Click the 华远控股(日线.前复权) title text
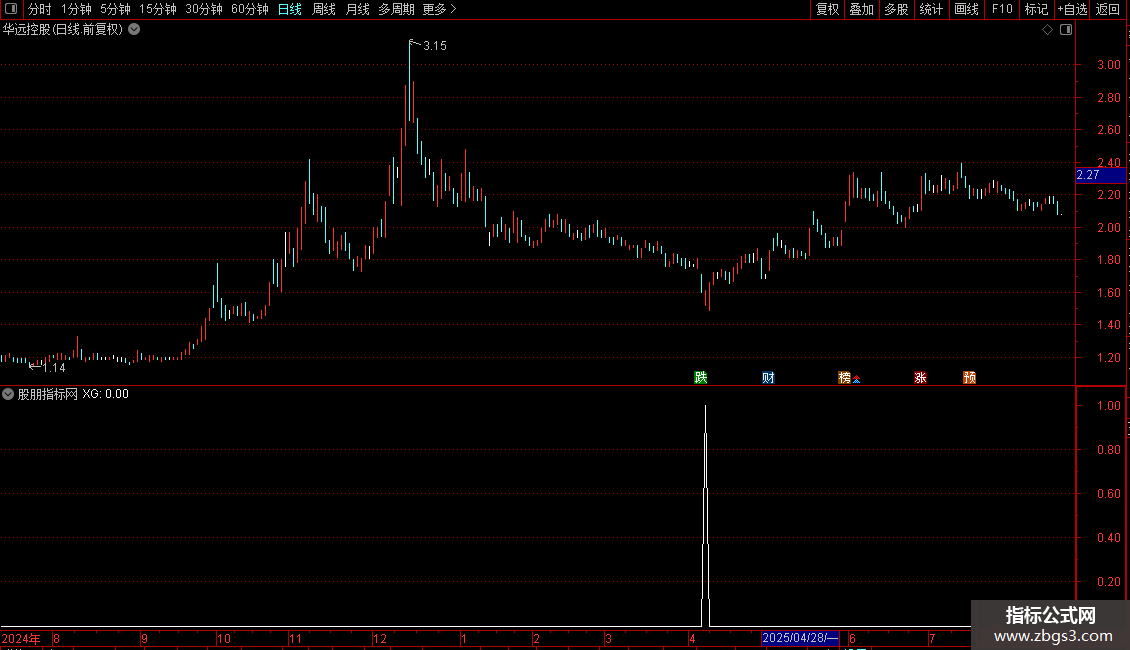Screen dimensions: 1130x650 tap(63, 30)
